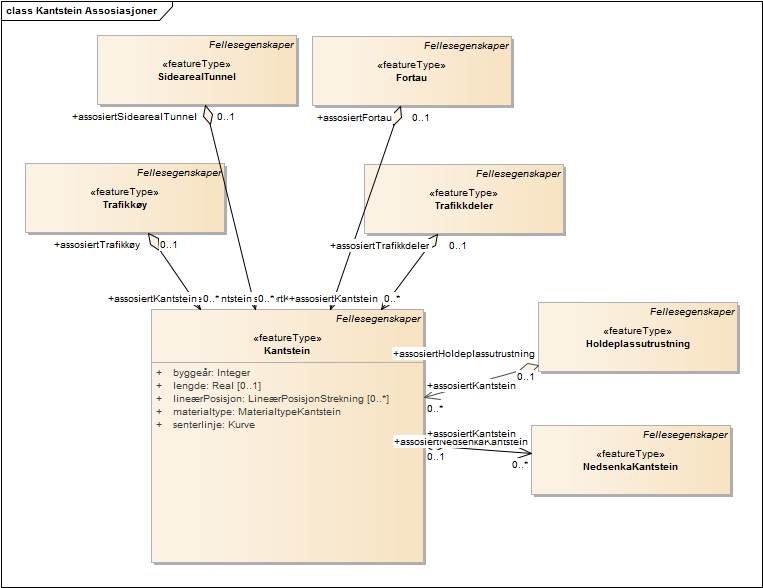Click the Kantstein class header name
763x588 pixels.
pyautogui.click(x=287, y=351)
